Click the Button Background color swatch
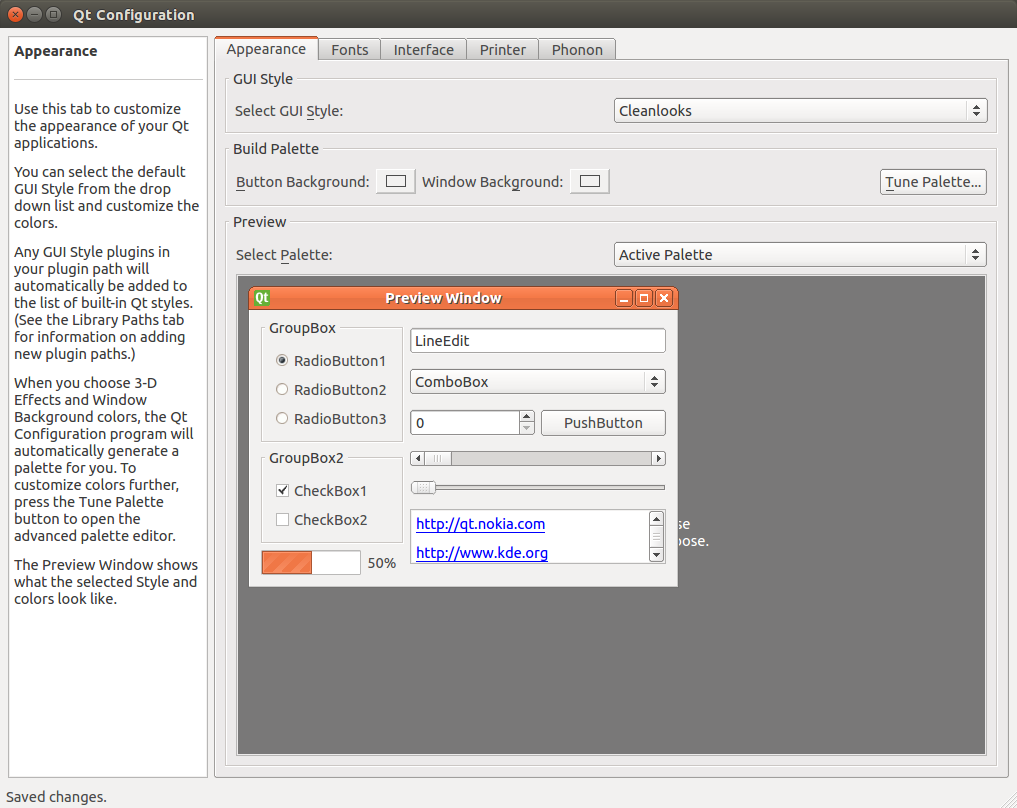Screen dimensions: 1017x808 pyautogui.click(x=394, y=181)
